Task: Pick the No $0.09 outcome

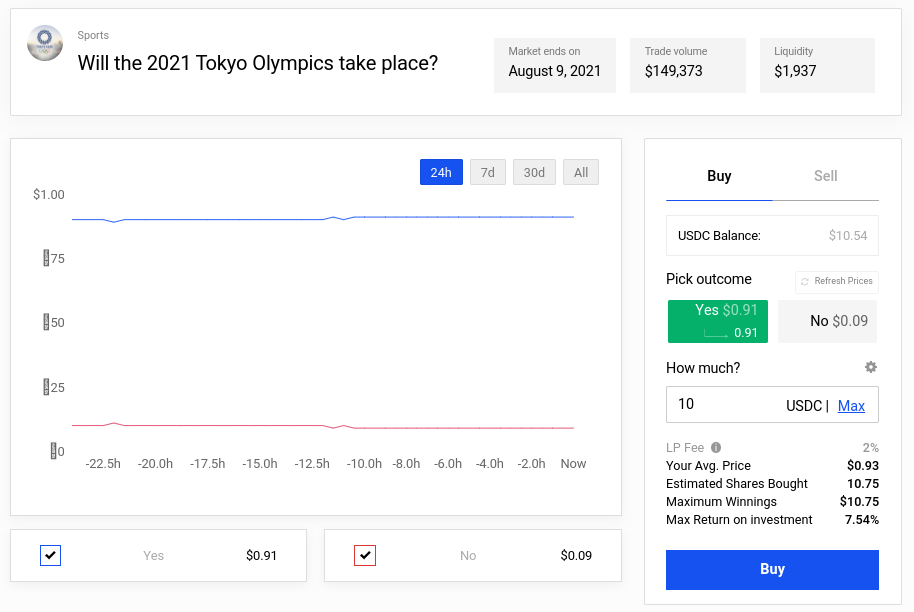Action: pos(827,321)
